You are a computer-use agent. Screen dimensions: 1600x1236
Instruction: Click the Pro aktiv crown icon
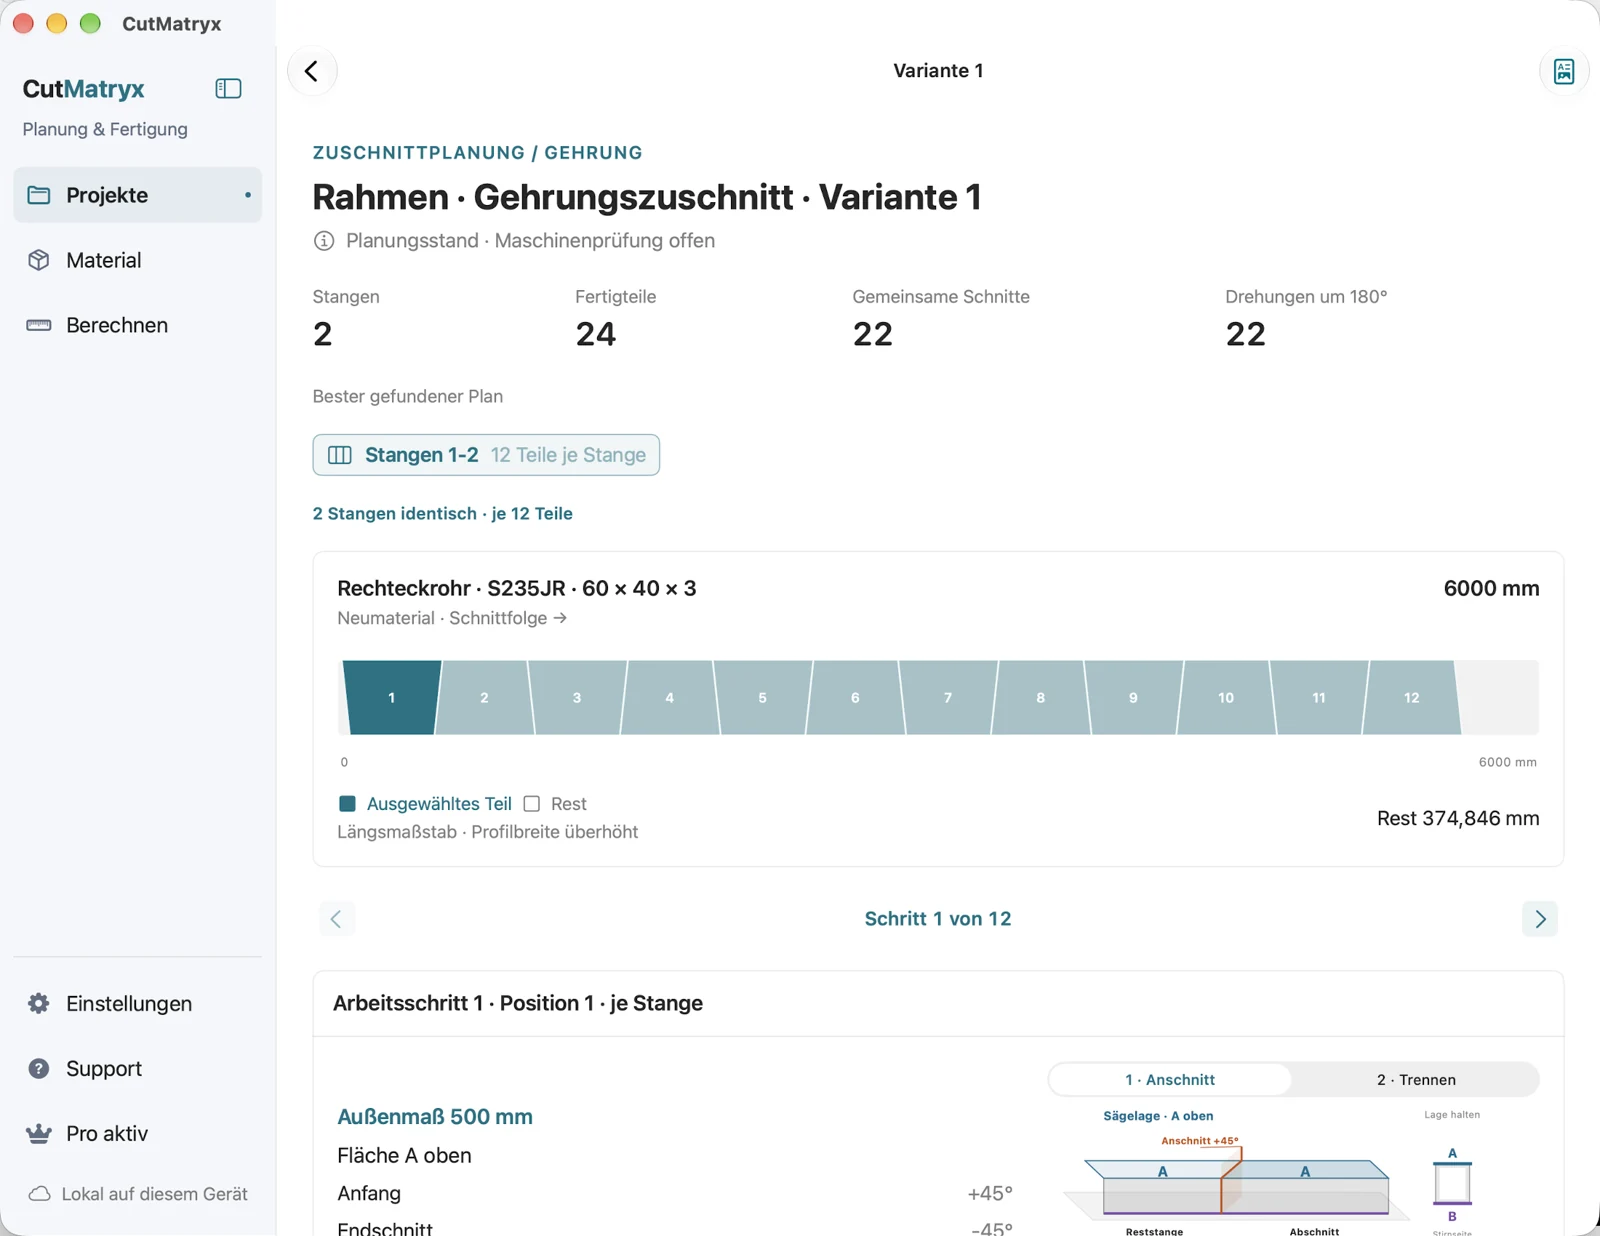tap(39, 1133)
